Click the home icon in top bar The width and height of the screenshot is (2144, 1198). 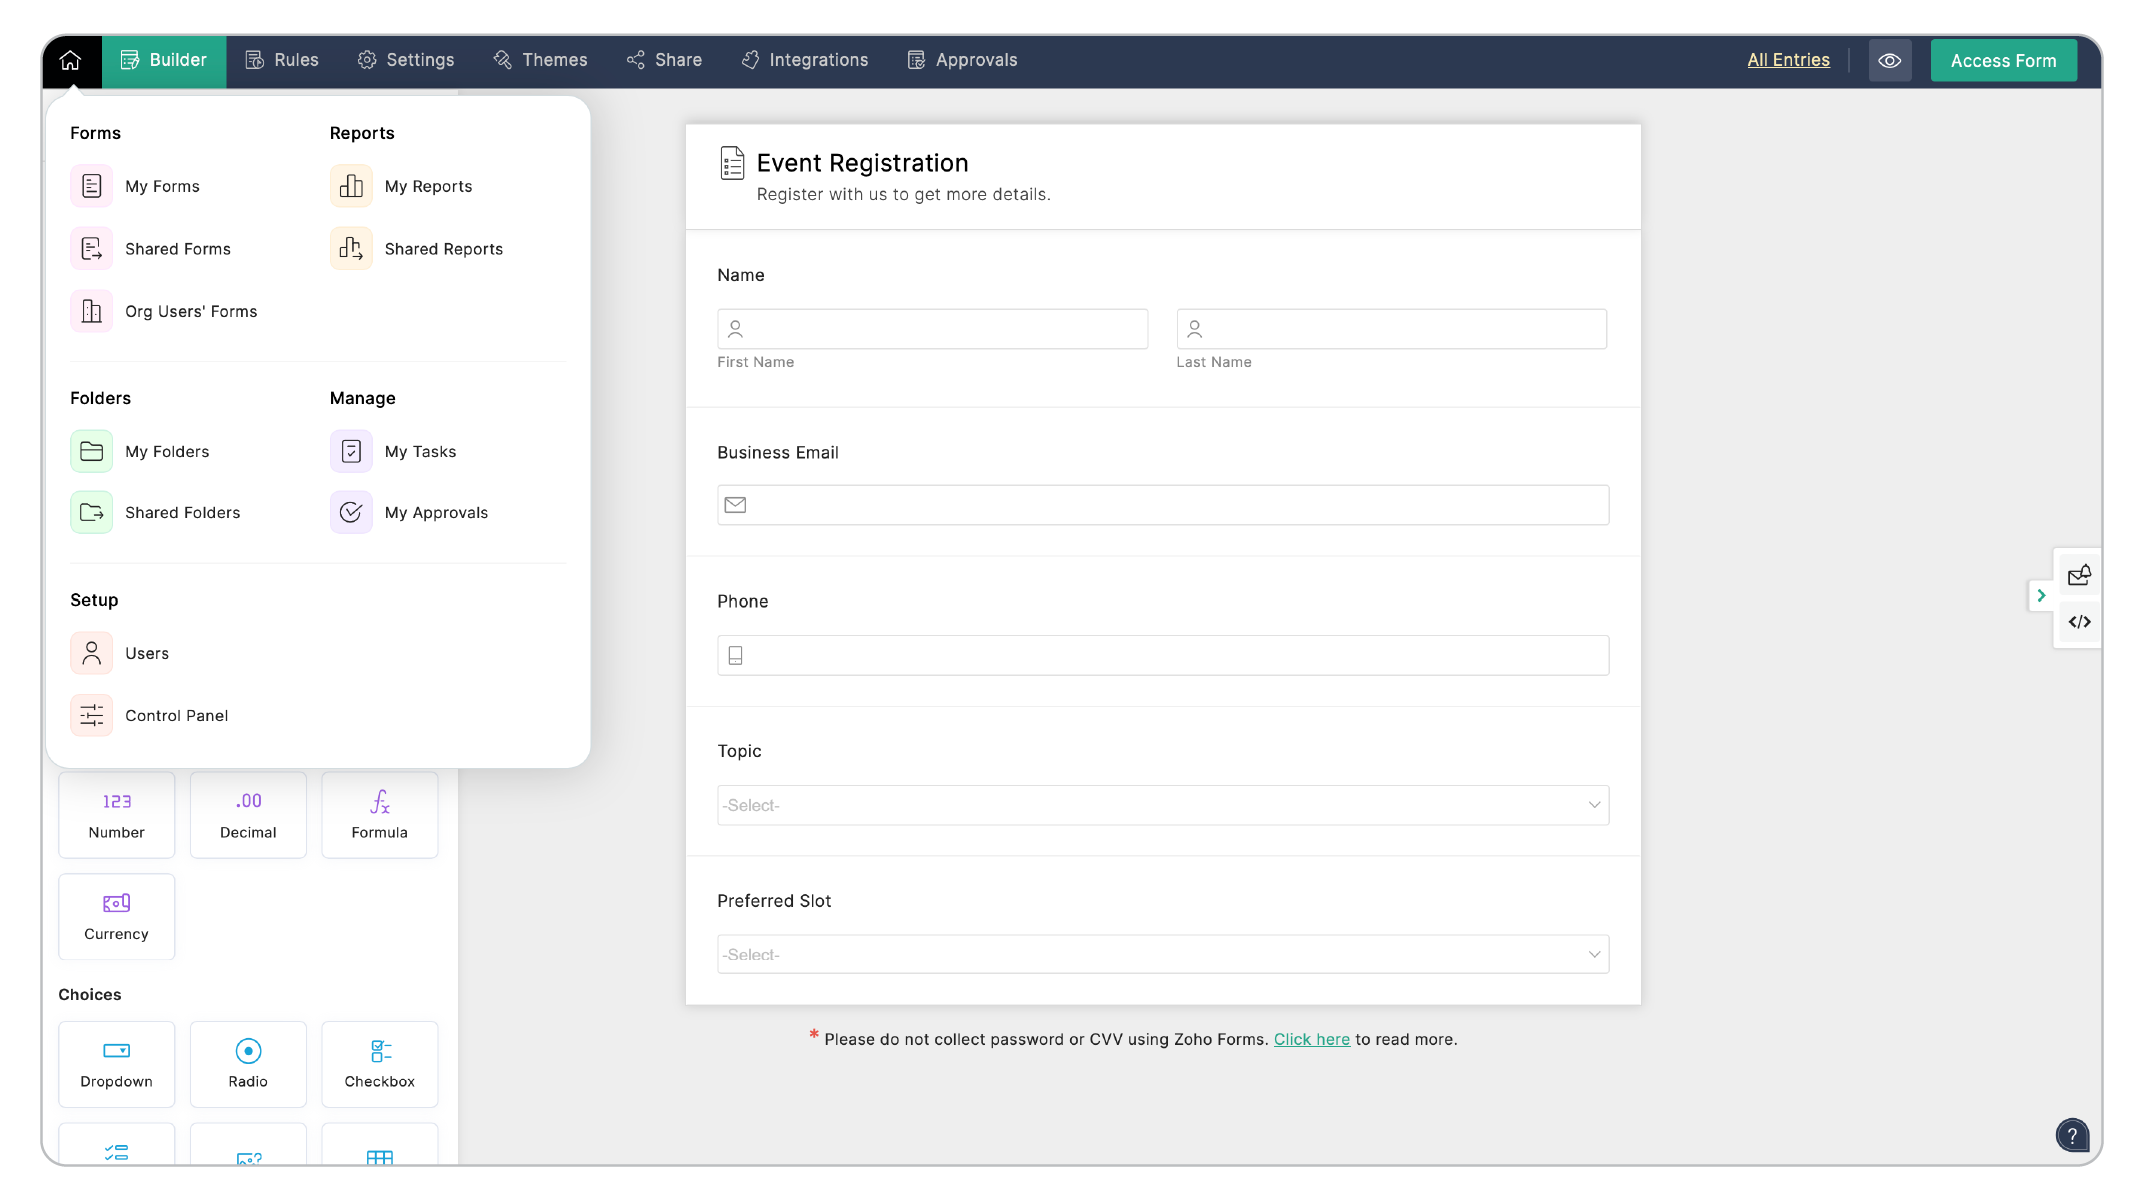click(x=70, y=60)
